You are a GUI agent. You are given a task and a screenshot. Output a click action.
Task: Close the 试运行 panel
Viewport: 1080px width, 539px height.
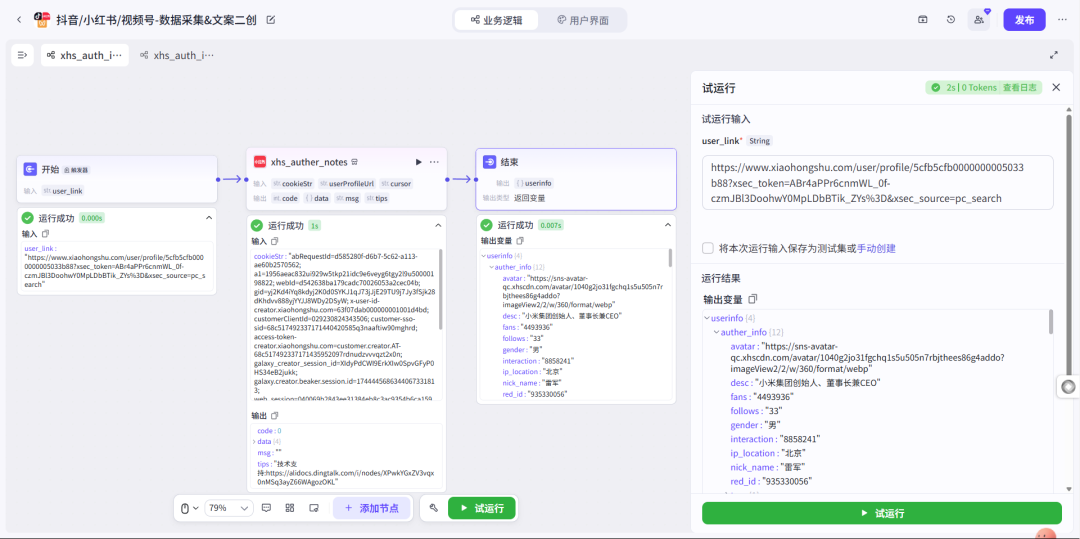click(x=1056, y=87)
